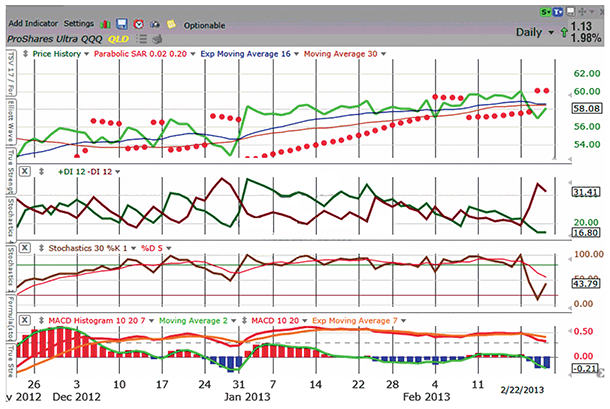Close the +DI 12 -DI 12 indicator pane
The height and width of the screenshot is (409, 610).
25,172
